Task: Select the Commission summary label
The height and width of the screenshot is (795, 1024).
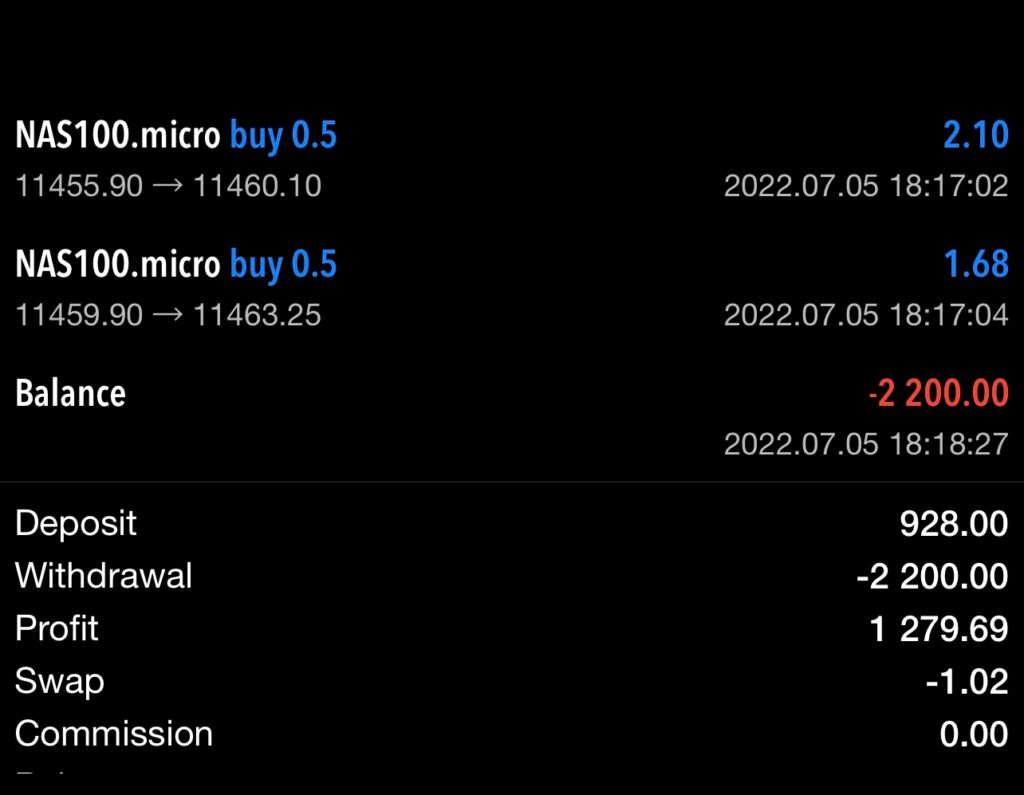Action: (113, 734)
